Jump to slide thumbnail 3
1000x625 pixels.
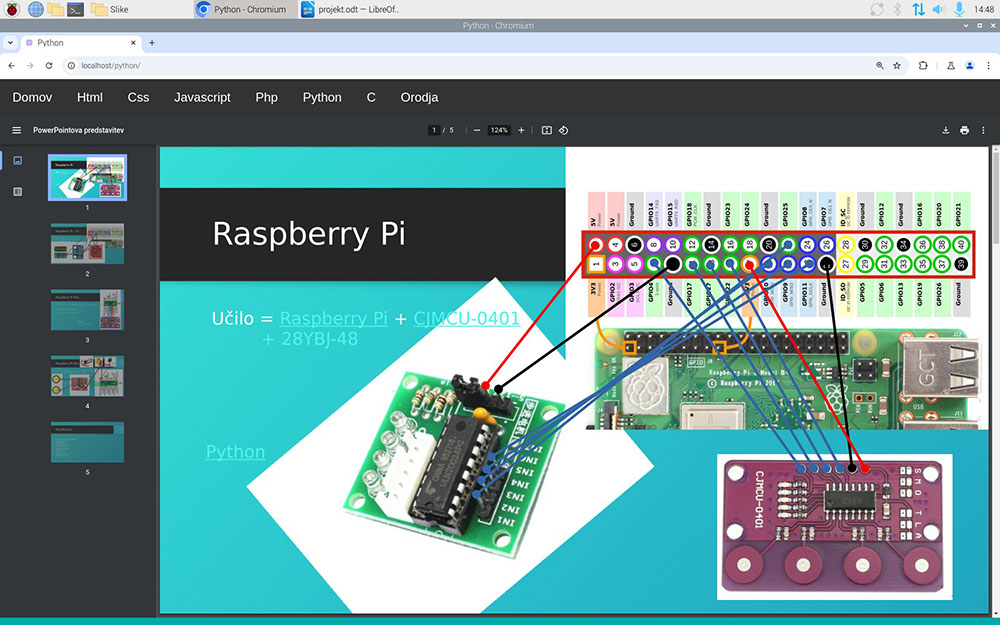(87, 310)
